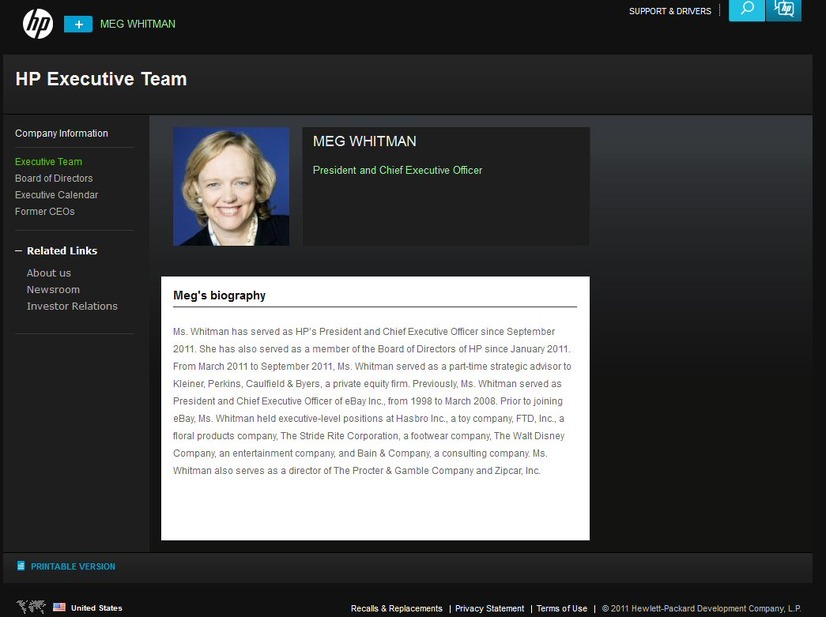Open the Privacy Statement link
826x617 pixels.
(489, 609)
